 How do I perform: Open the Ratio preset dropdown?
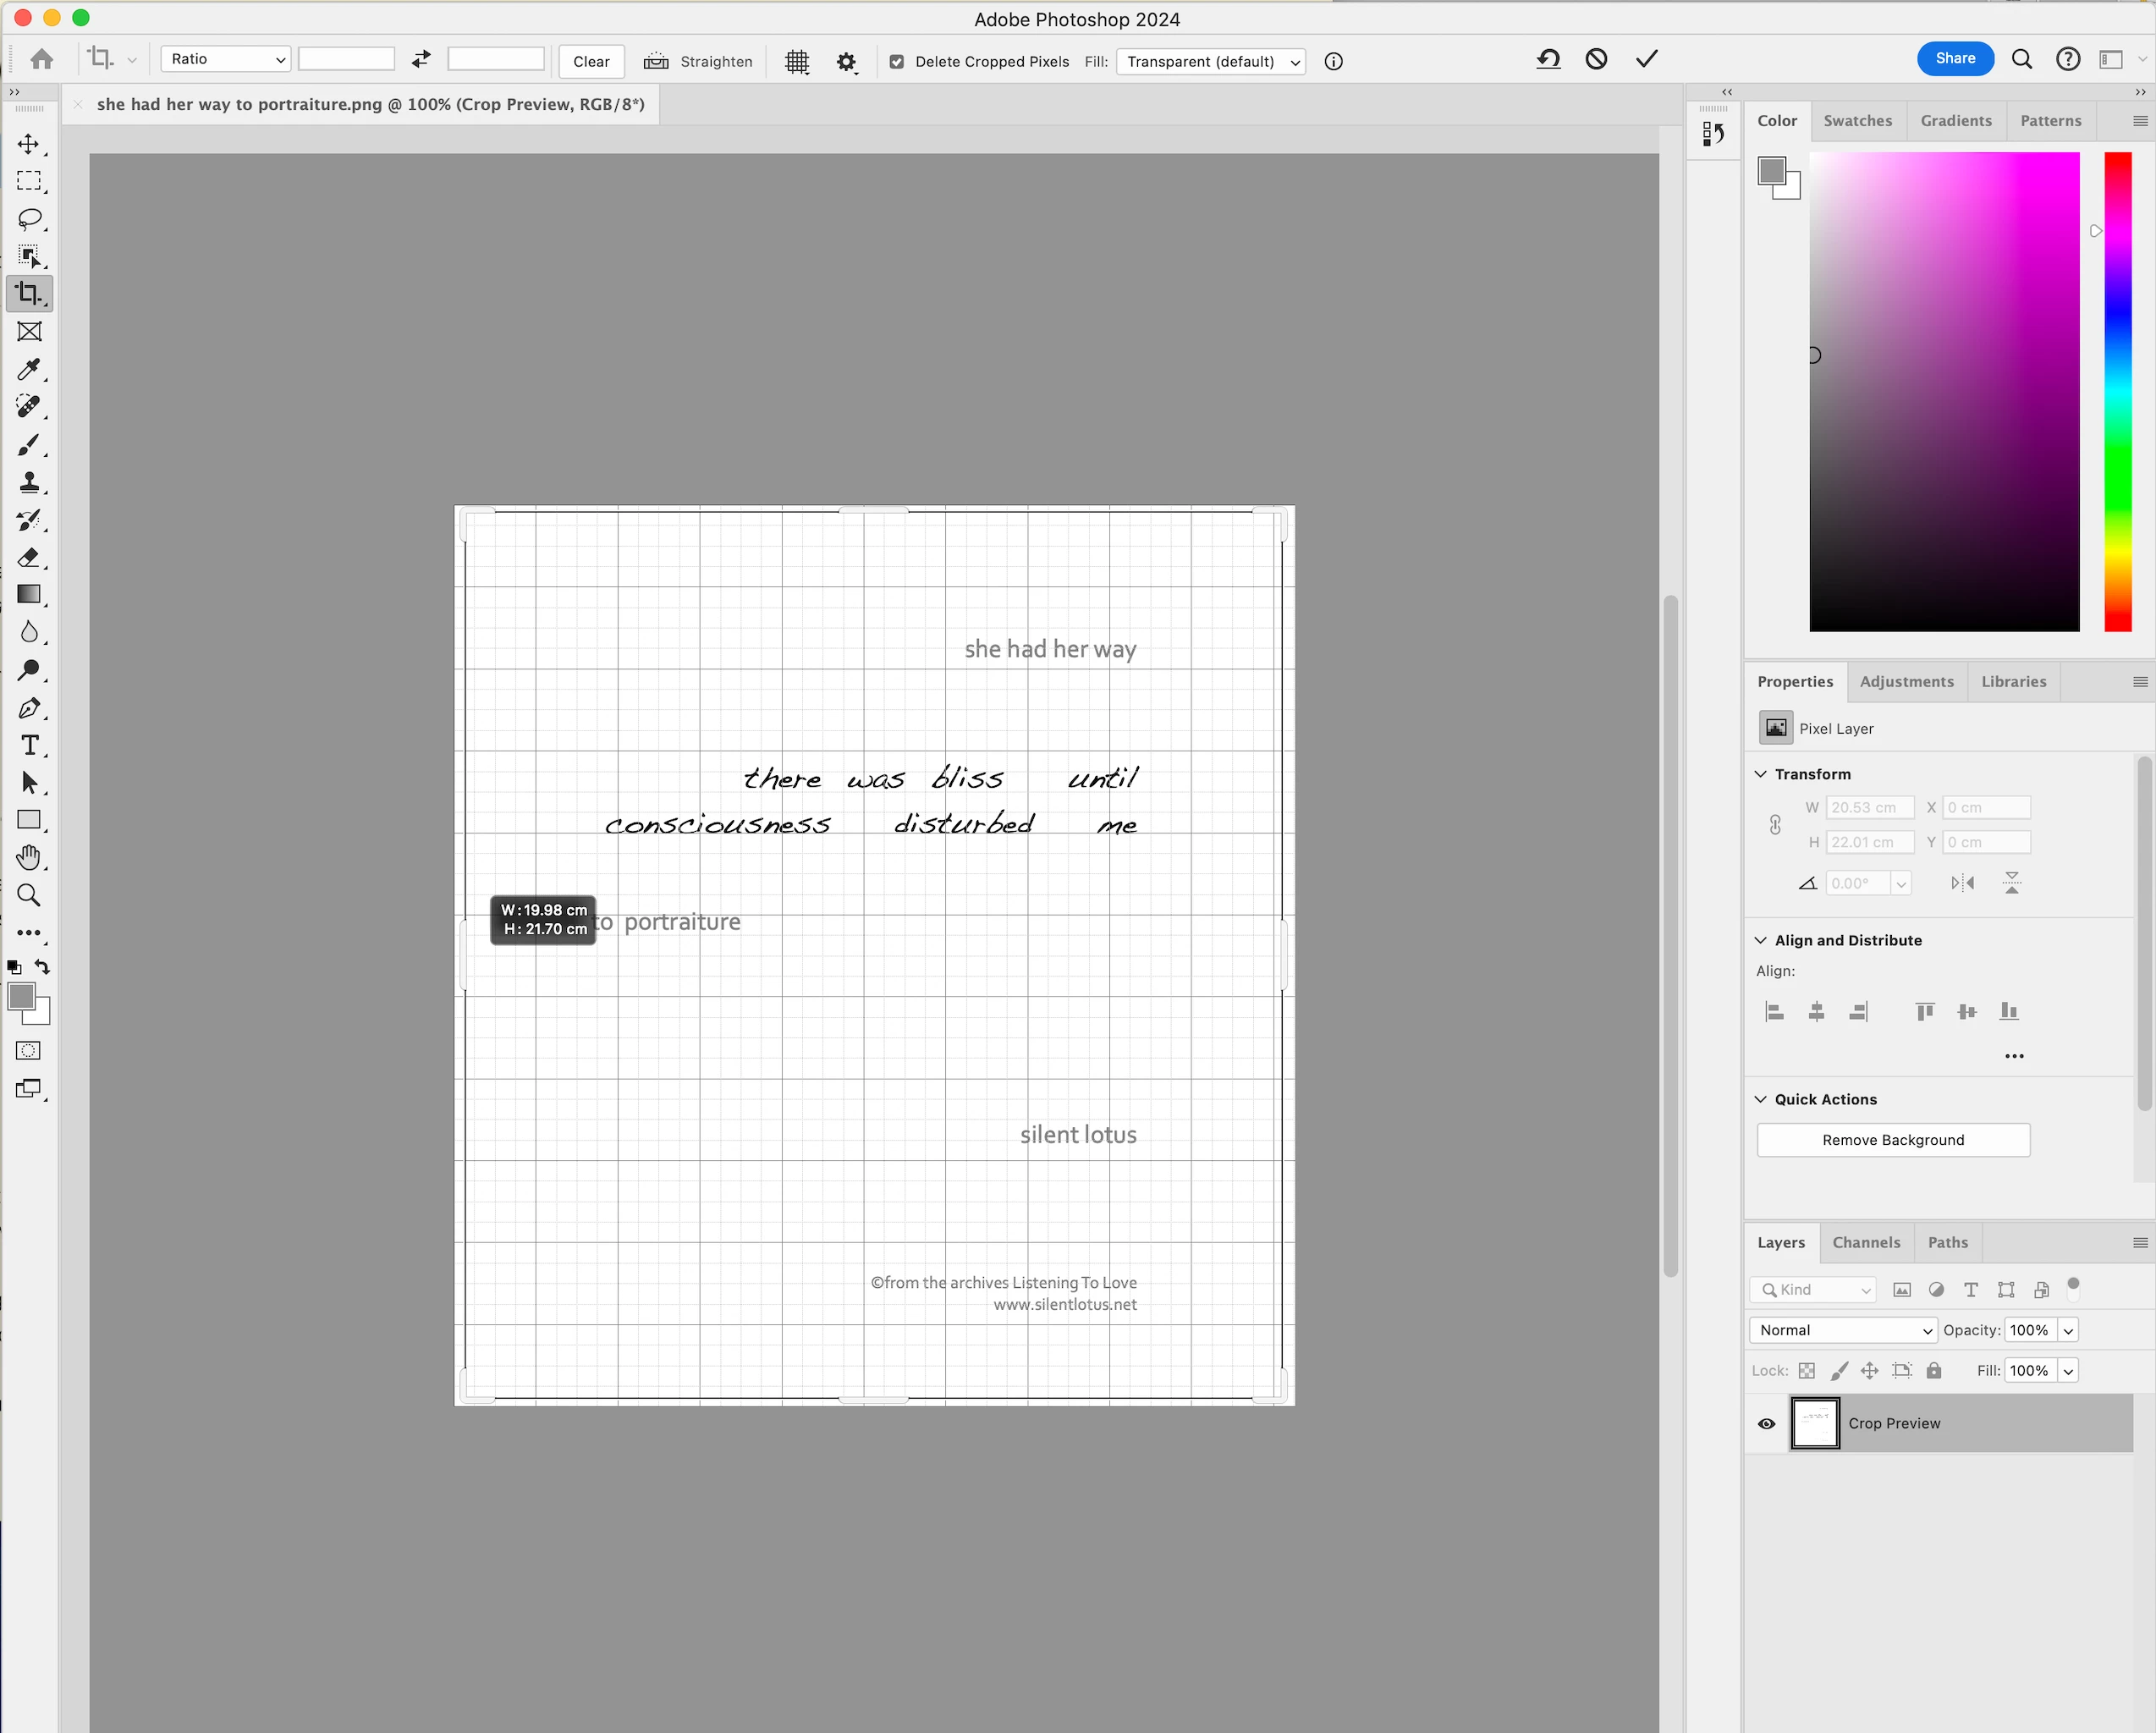pos(226,60)
